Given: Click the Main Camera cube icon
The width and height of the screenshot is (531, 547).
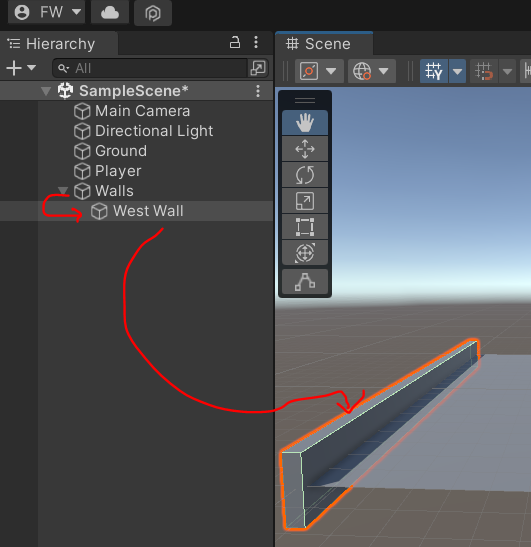Looking at the screenshot, I should coord(82,111).
